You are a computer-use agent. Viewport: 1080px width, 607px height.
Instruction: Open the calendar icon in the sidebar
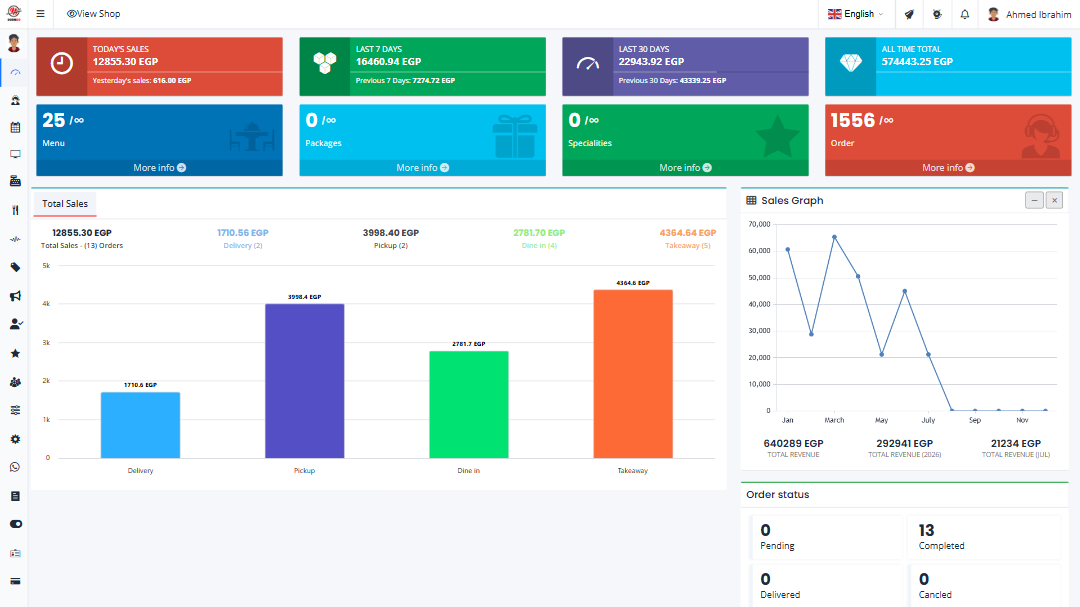click(15, 127)
